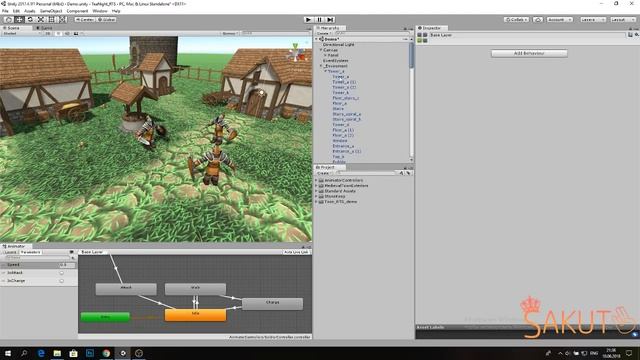
Task: Toggle Animator layers eye visibility icon
Action: (x=71, y=252)
